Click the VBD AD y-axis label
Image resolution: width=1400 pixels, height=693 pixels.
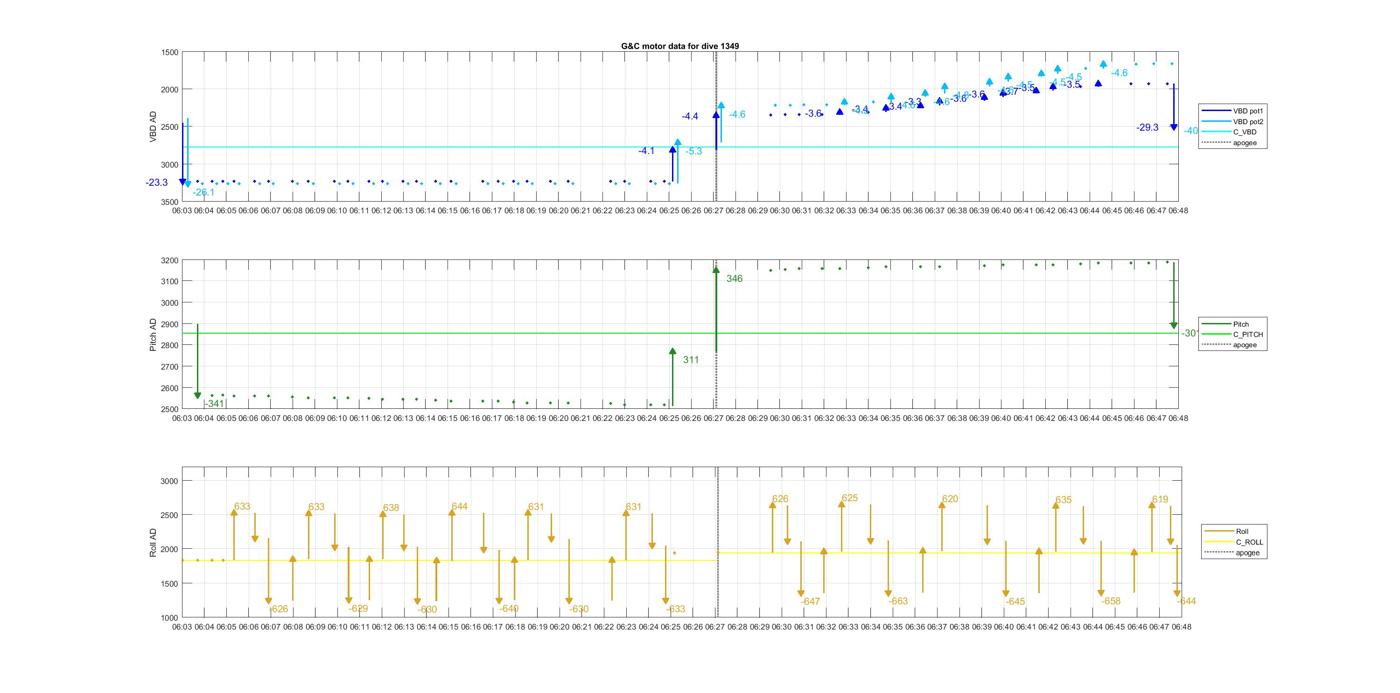click(153, 126)
